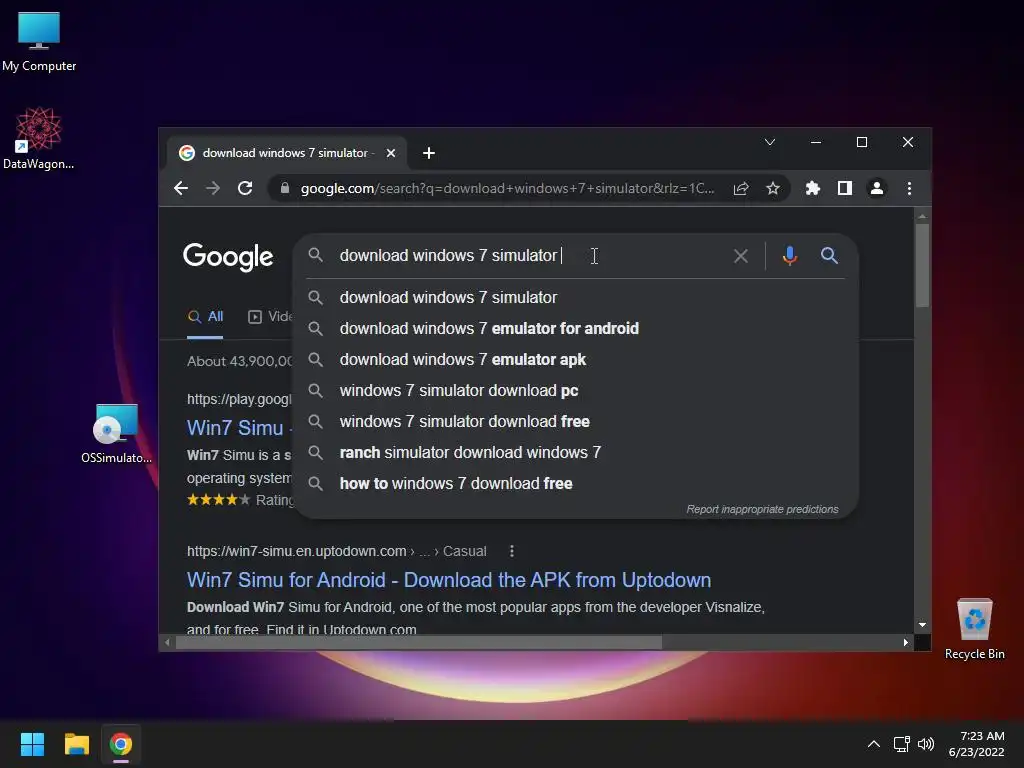Open the network icon in system tray
This screenshot has height=768, width=1024.
click(x=901, y=744)
